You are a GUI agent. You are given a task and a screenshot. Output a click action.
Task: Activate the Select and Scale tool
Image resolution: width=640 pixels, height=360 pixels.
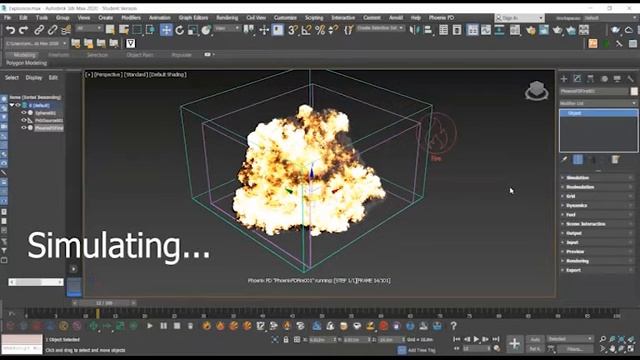[193, 30]
